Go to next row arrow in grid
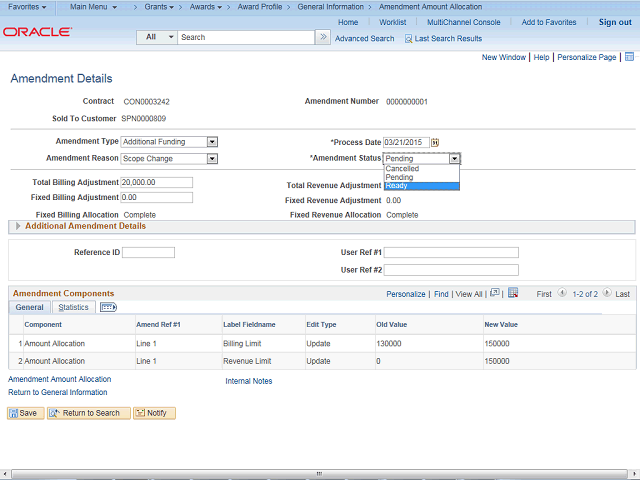 608,294
